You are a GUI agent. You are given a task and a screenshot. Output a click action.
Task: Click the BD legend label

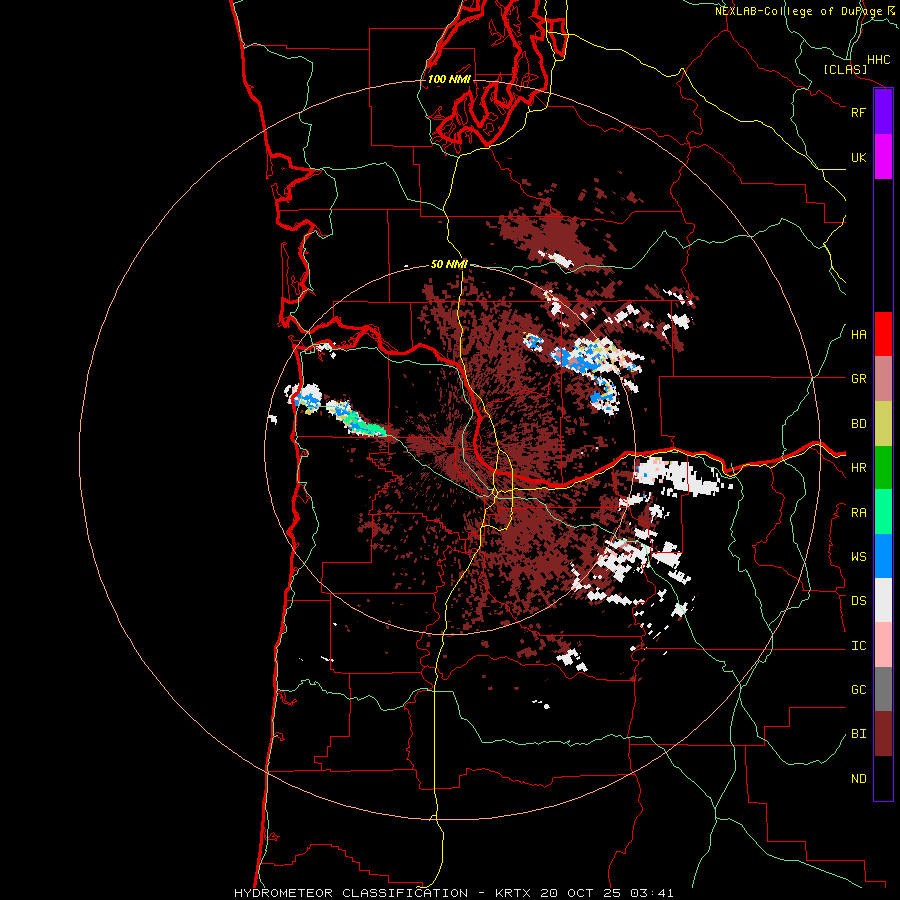[858, 424]
